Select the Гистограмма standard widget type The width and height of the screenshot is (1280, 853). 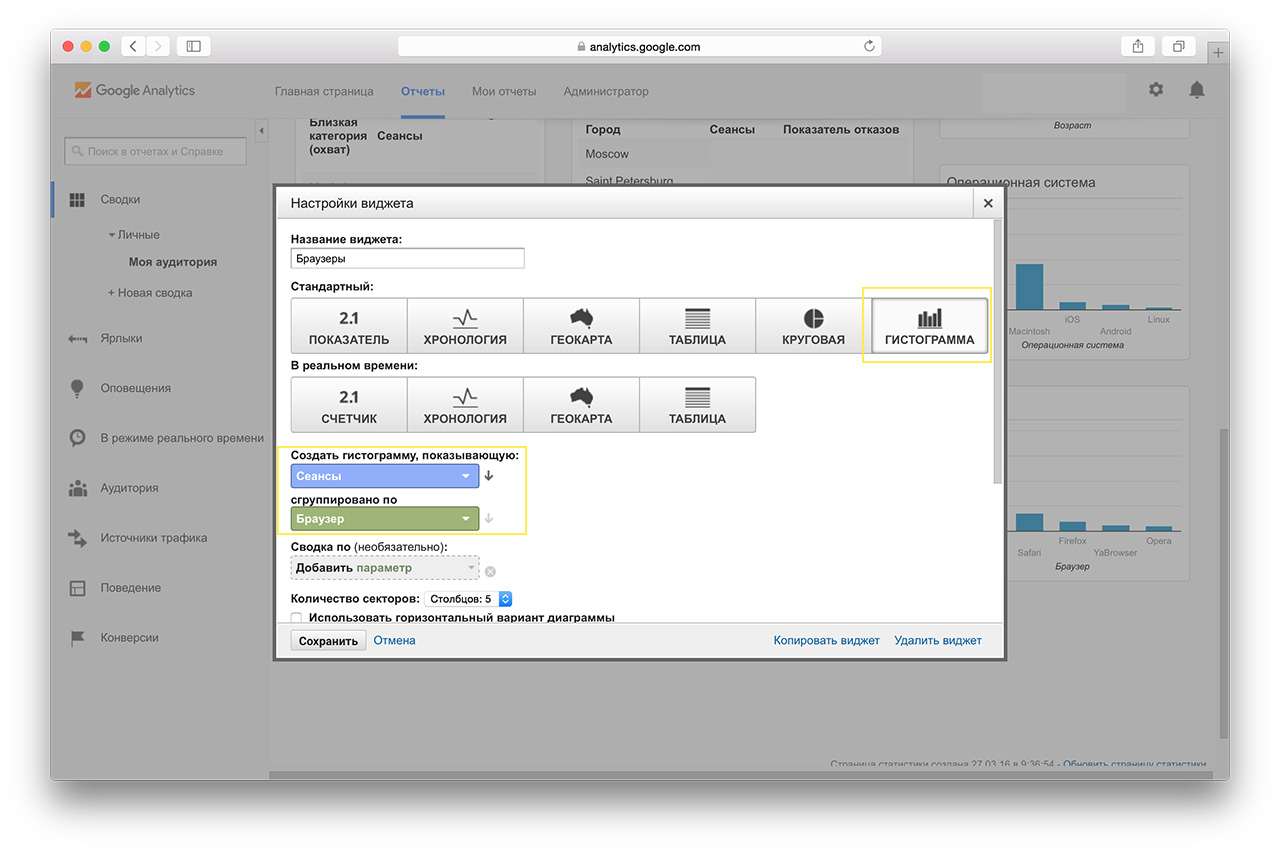[x=929, y=326]
